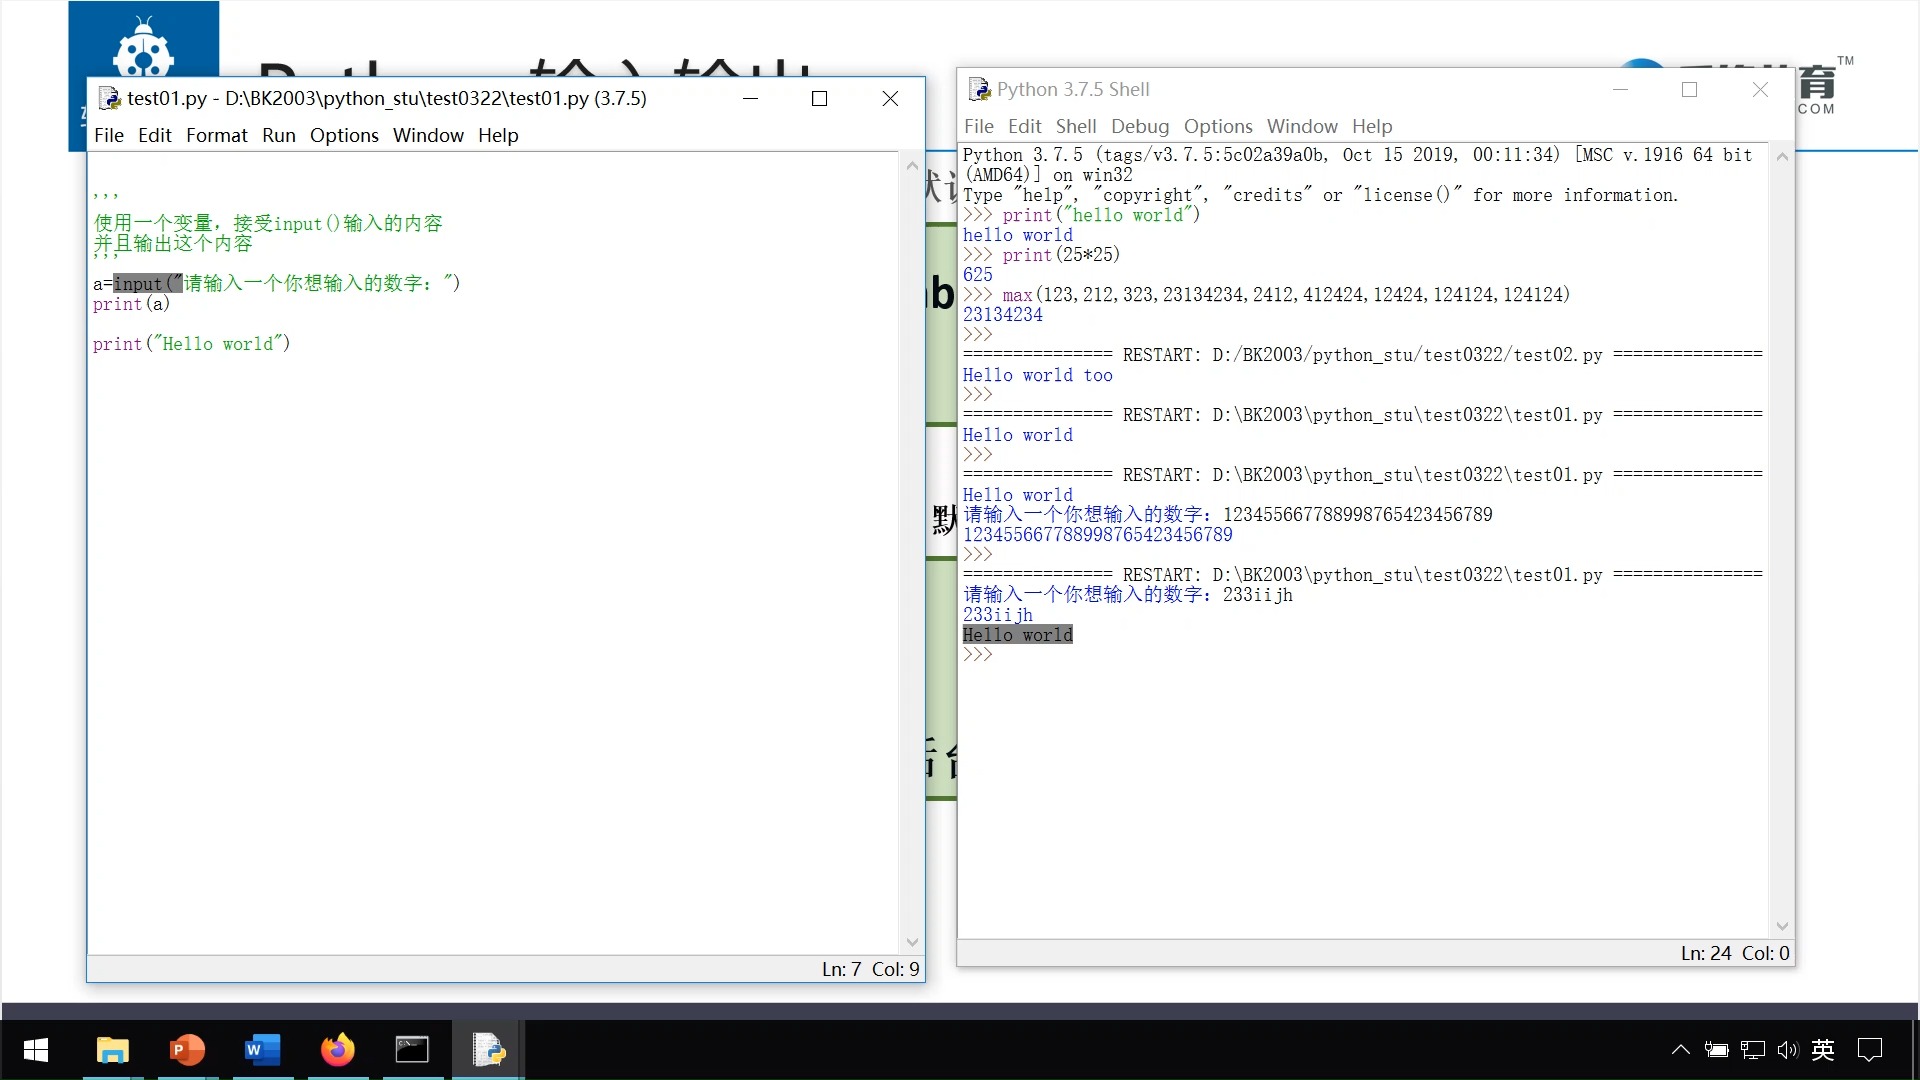This screenshot has width=1920, height=1080.
Task: Open Firefox from taskbar
Action: coord(337,1050)
